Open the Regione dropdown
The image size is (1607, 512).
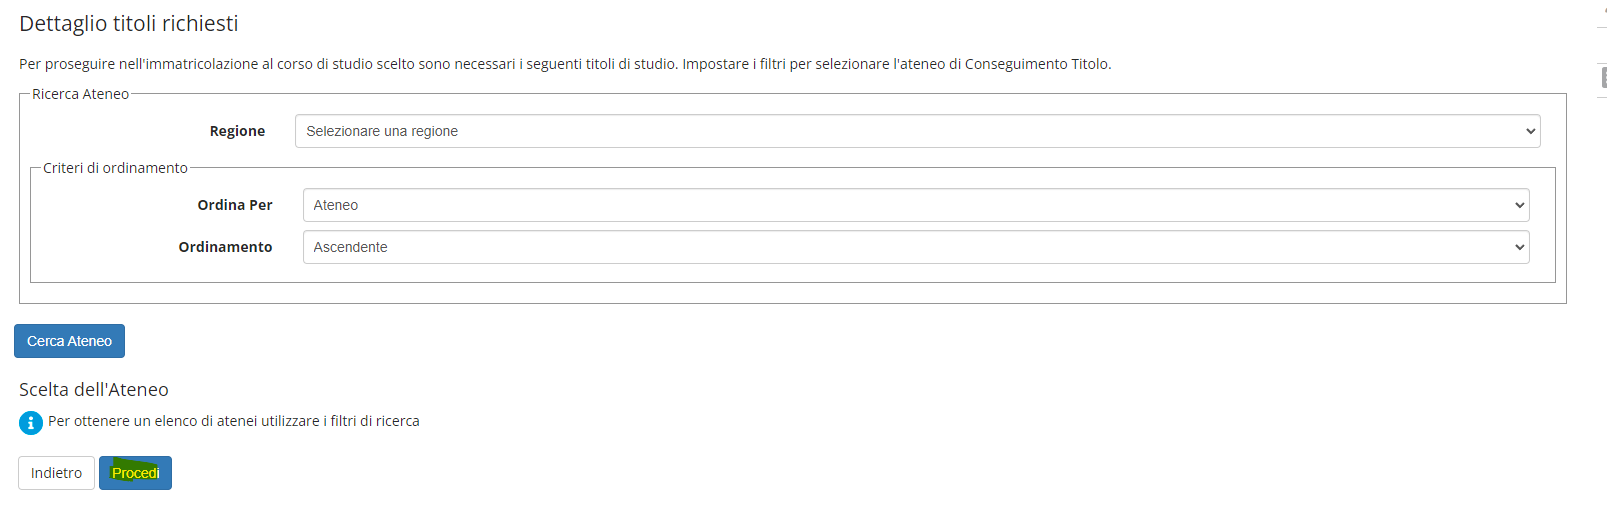(x=917, y=131)
